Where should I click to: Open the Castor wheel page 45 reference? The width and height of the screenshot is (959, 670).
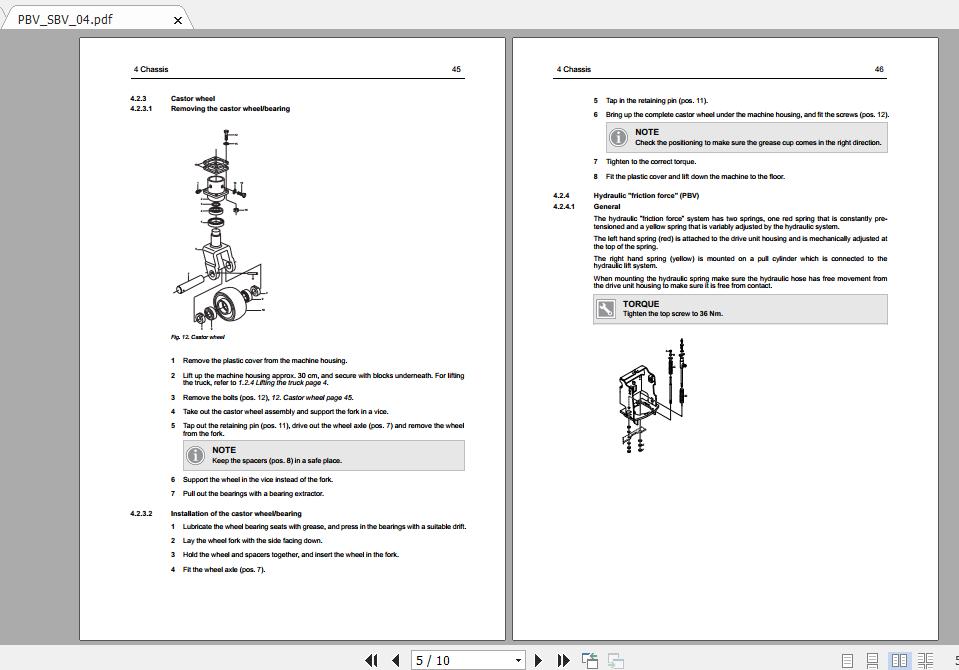click(312, 397)
